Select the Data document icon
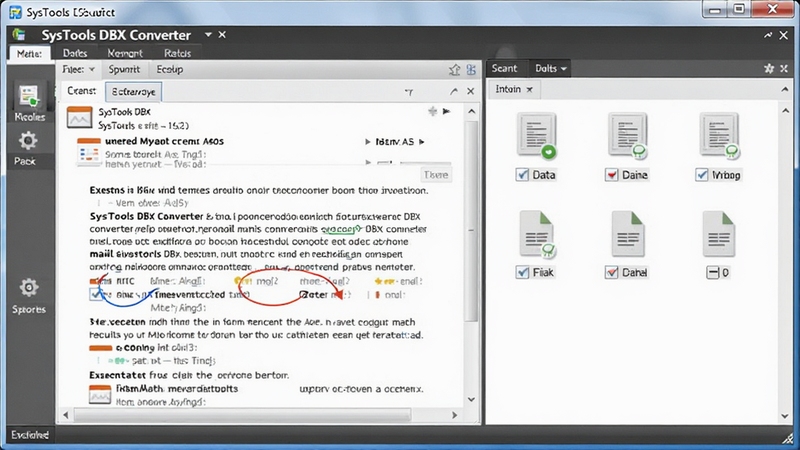 coord(537,135)
